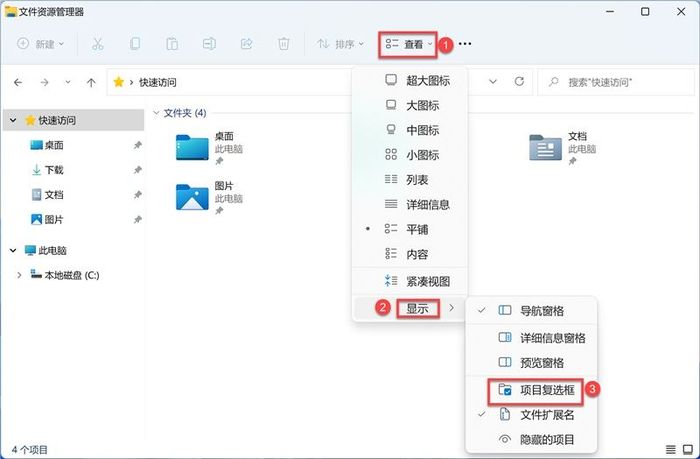Image resolution: width=700 pixels, height=459 pixels.
Task: Choose 超大图标 view option
Action: pyautogui.click(x=425, y=80)
